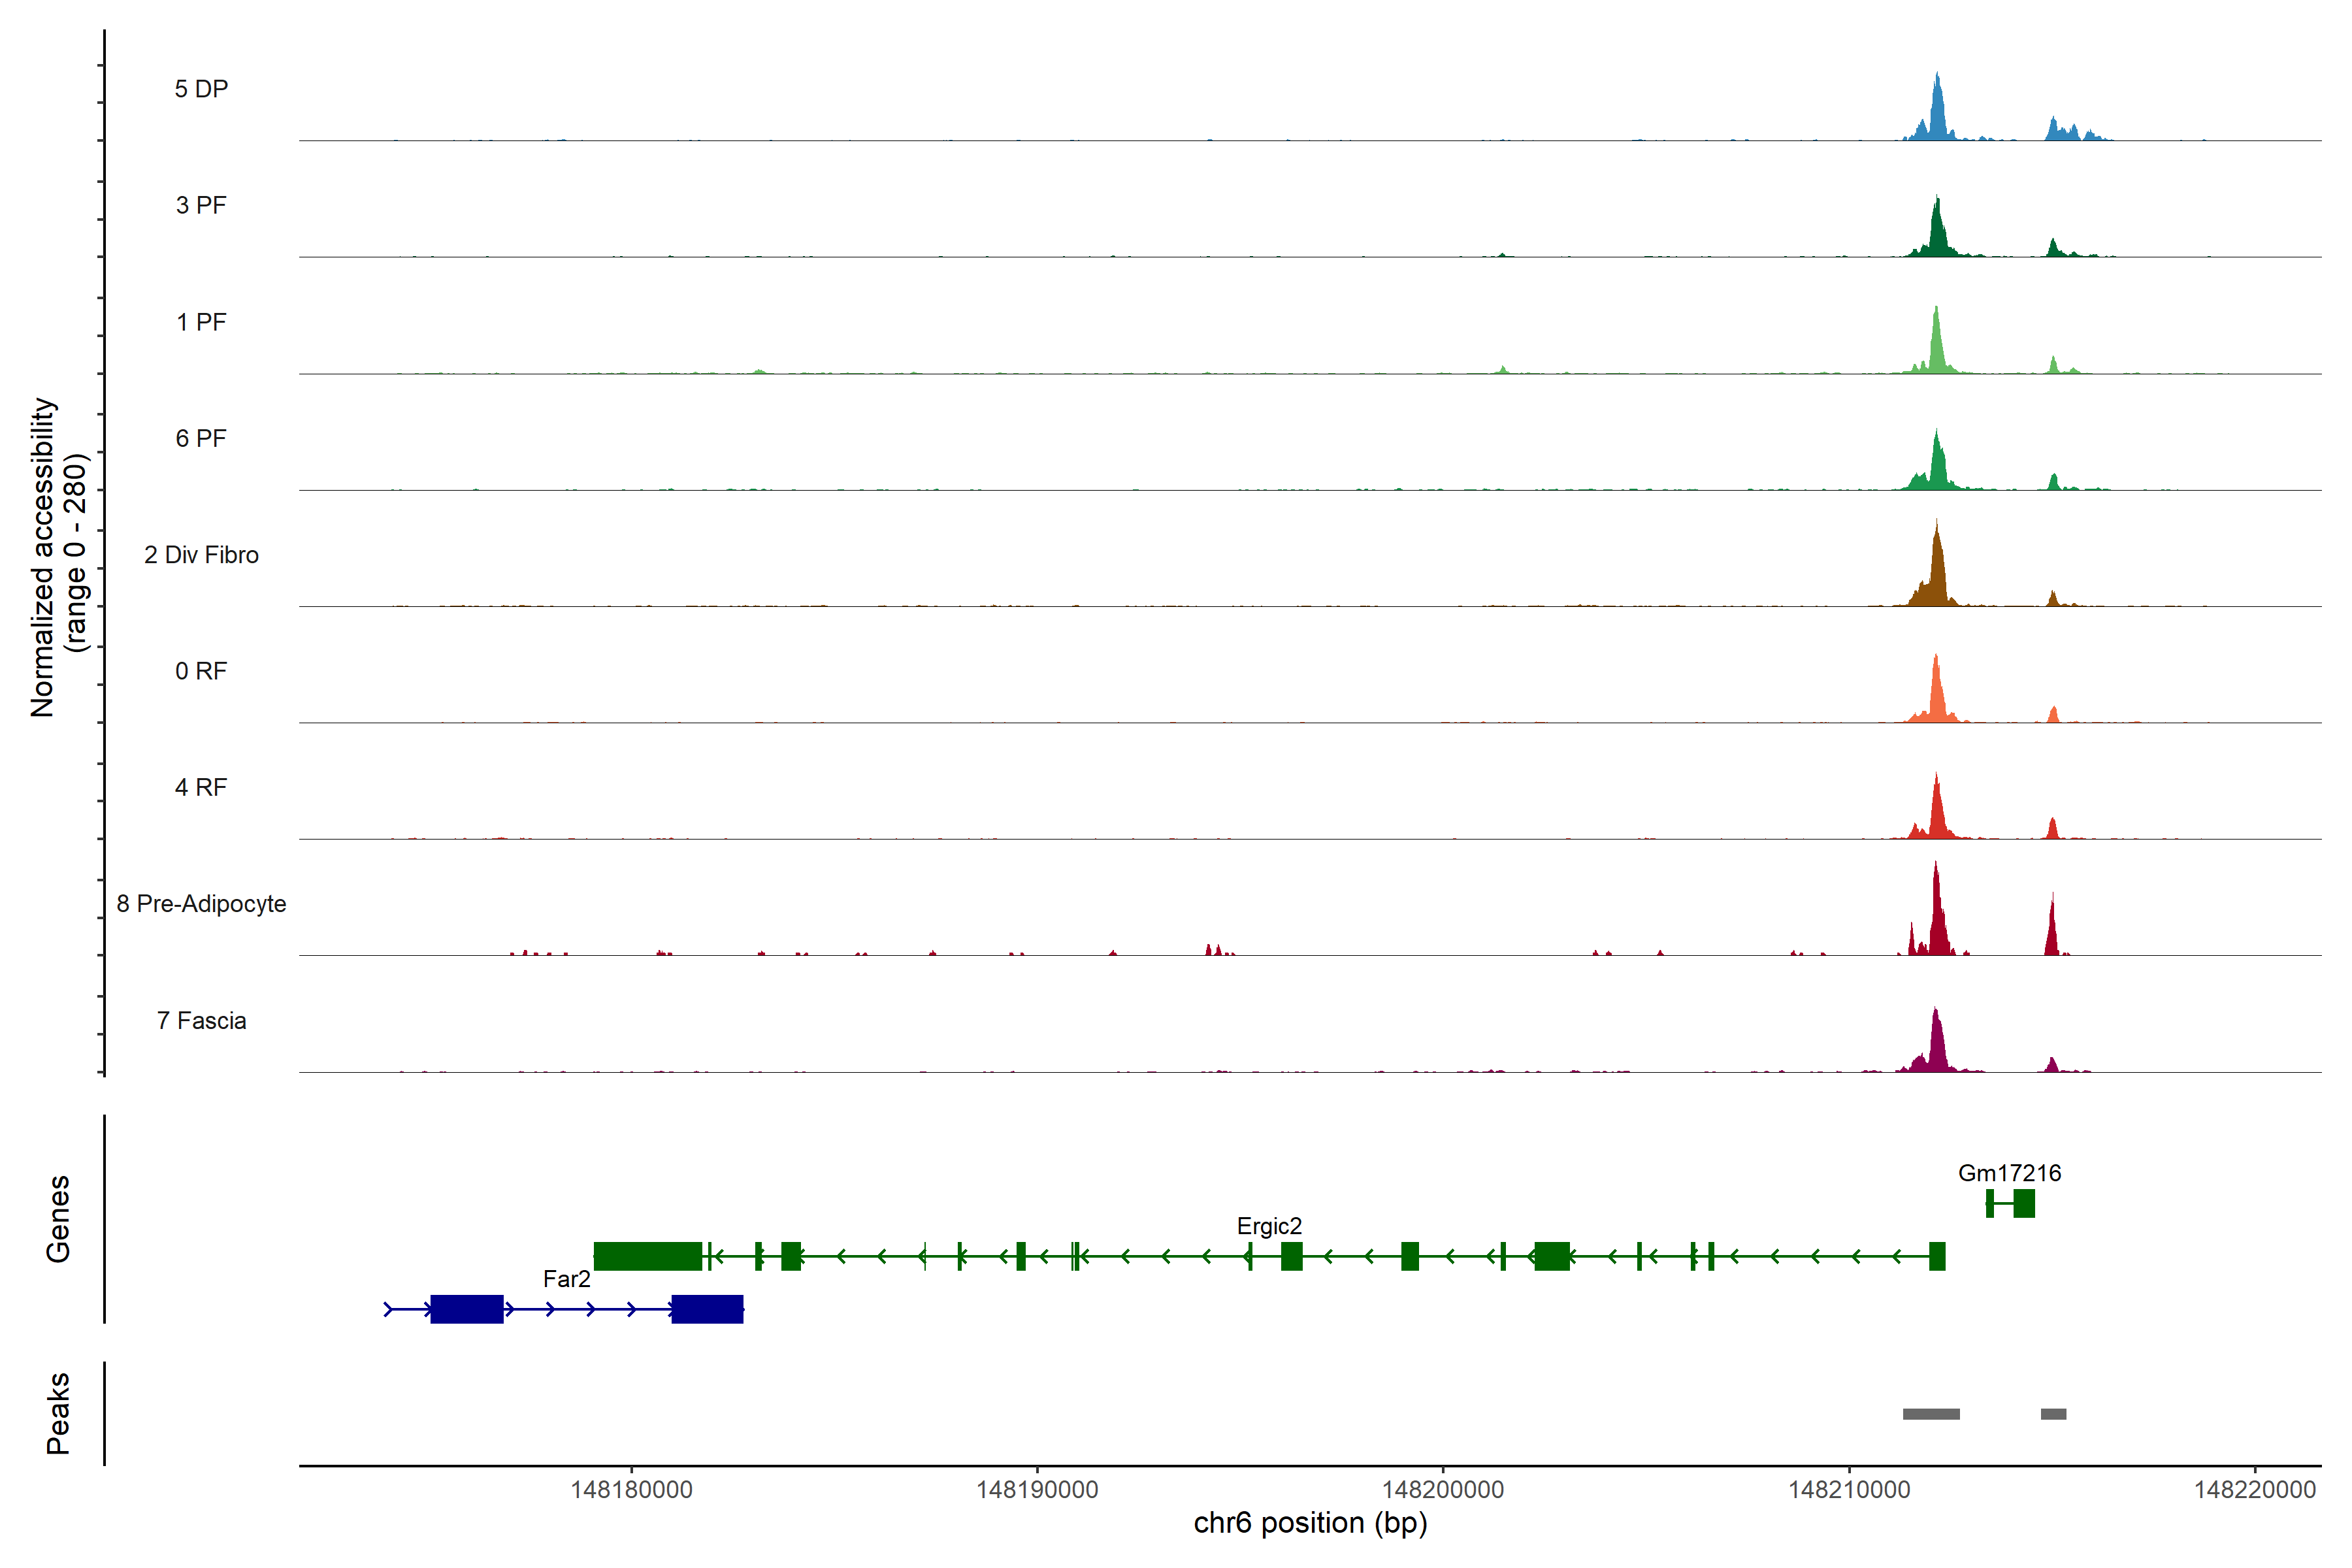Click the 7 Fascia track label
This screenshot has width=2352, height=1568.
[x=201, y=1021]
